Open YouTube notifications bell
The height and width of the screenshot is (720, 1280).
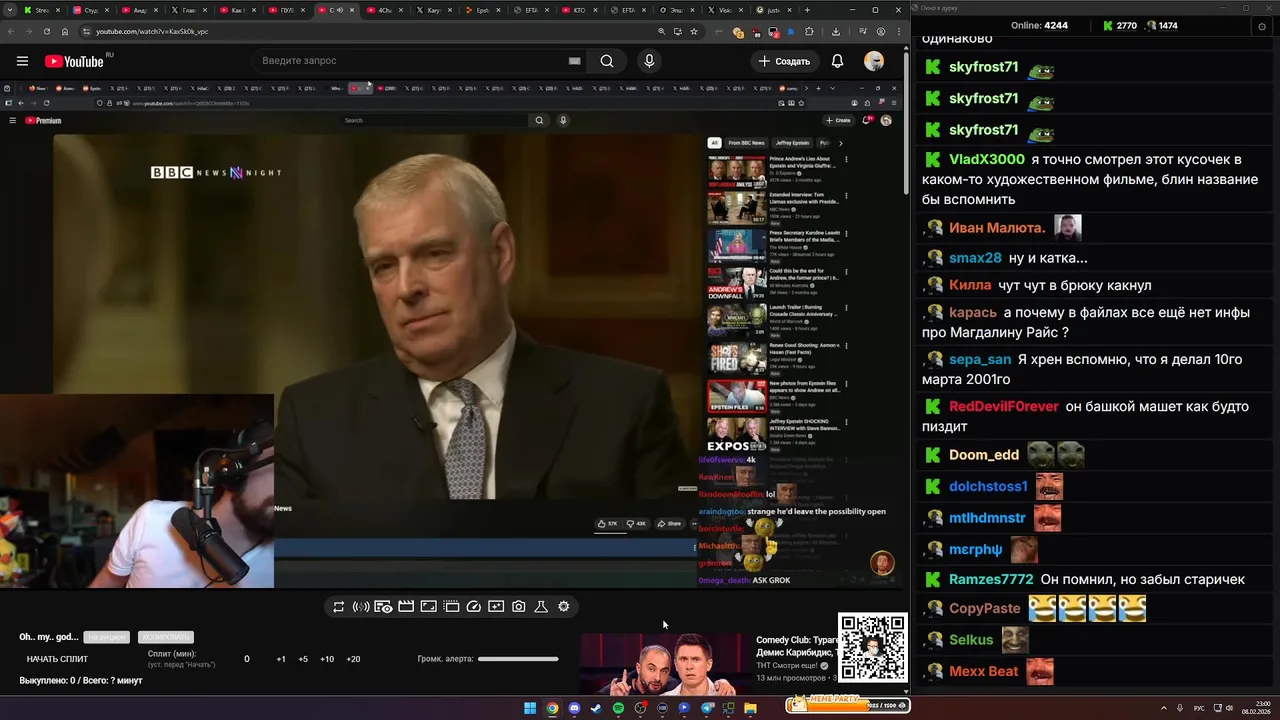837,61
